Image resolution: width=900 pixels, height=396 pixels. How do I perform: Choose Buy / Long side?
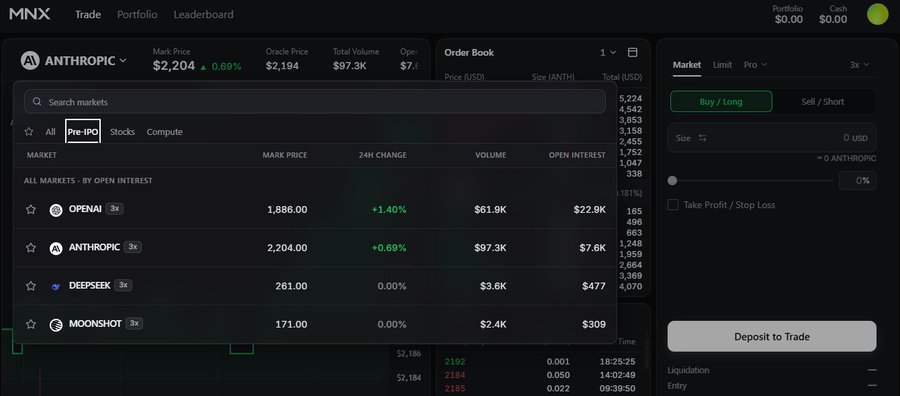pos(721,102)
